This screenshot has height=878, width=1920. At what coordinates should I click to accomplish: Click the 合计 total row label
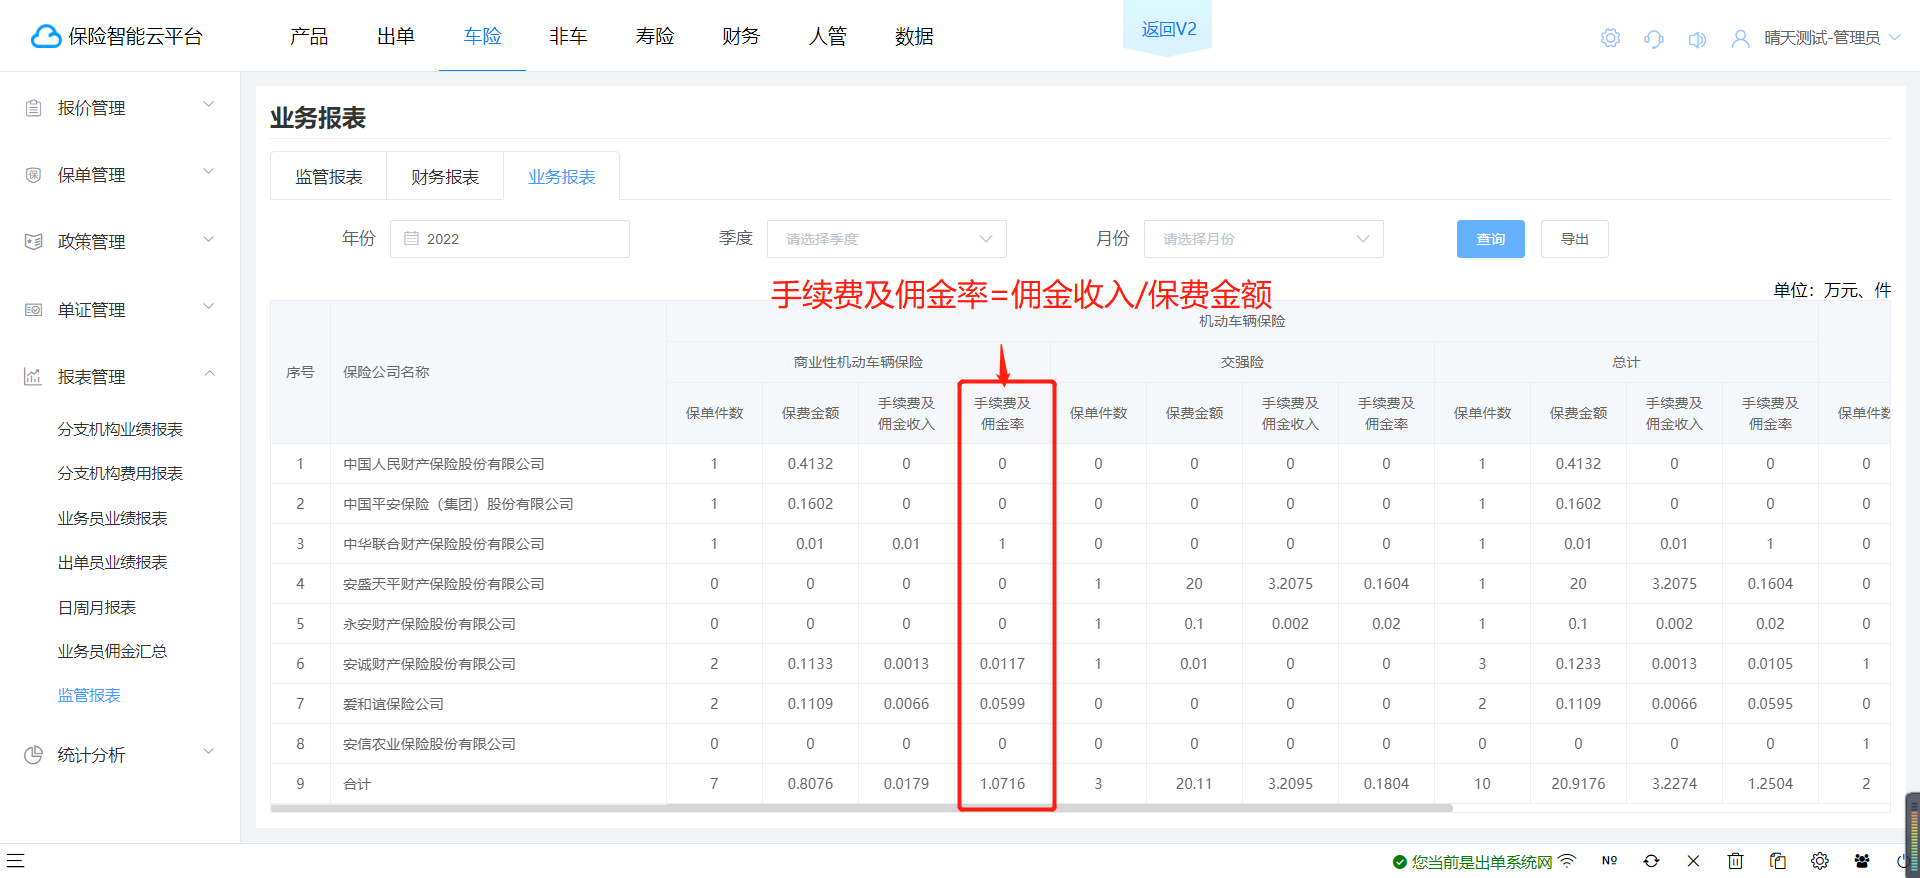point(357,784)
